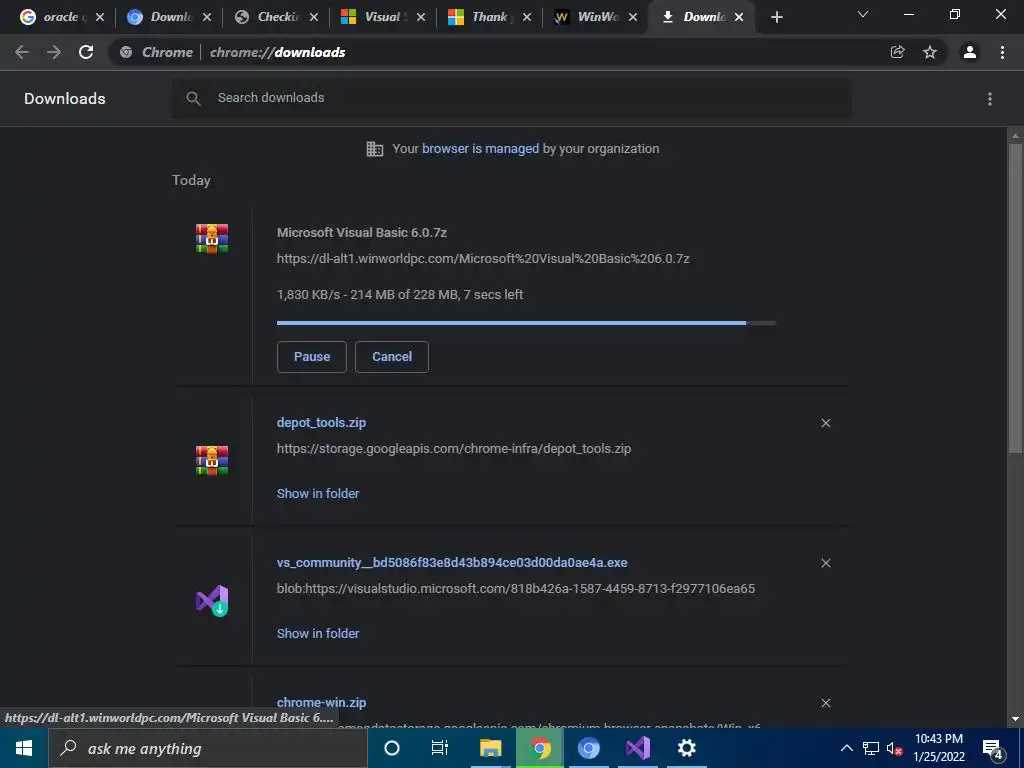Close the WinWorld tab

(x=633, y=18)
